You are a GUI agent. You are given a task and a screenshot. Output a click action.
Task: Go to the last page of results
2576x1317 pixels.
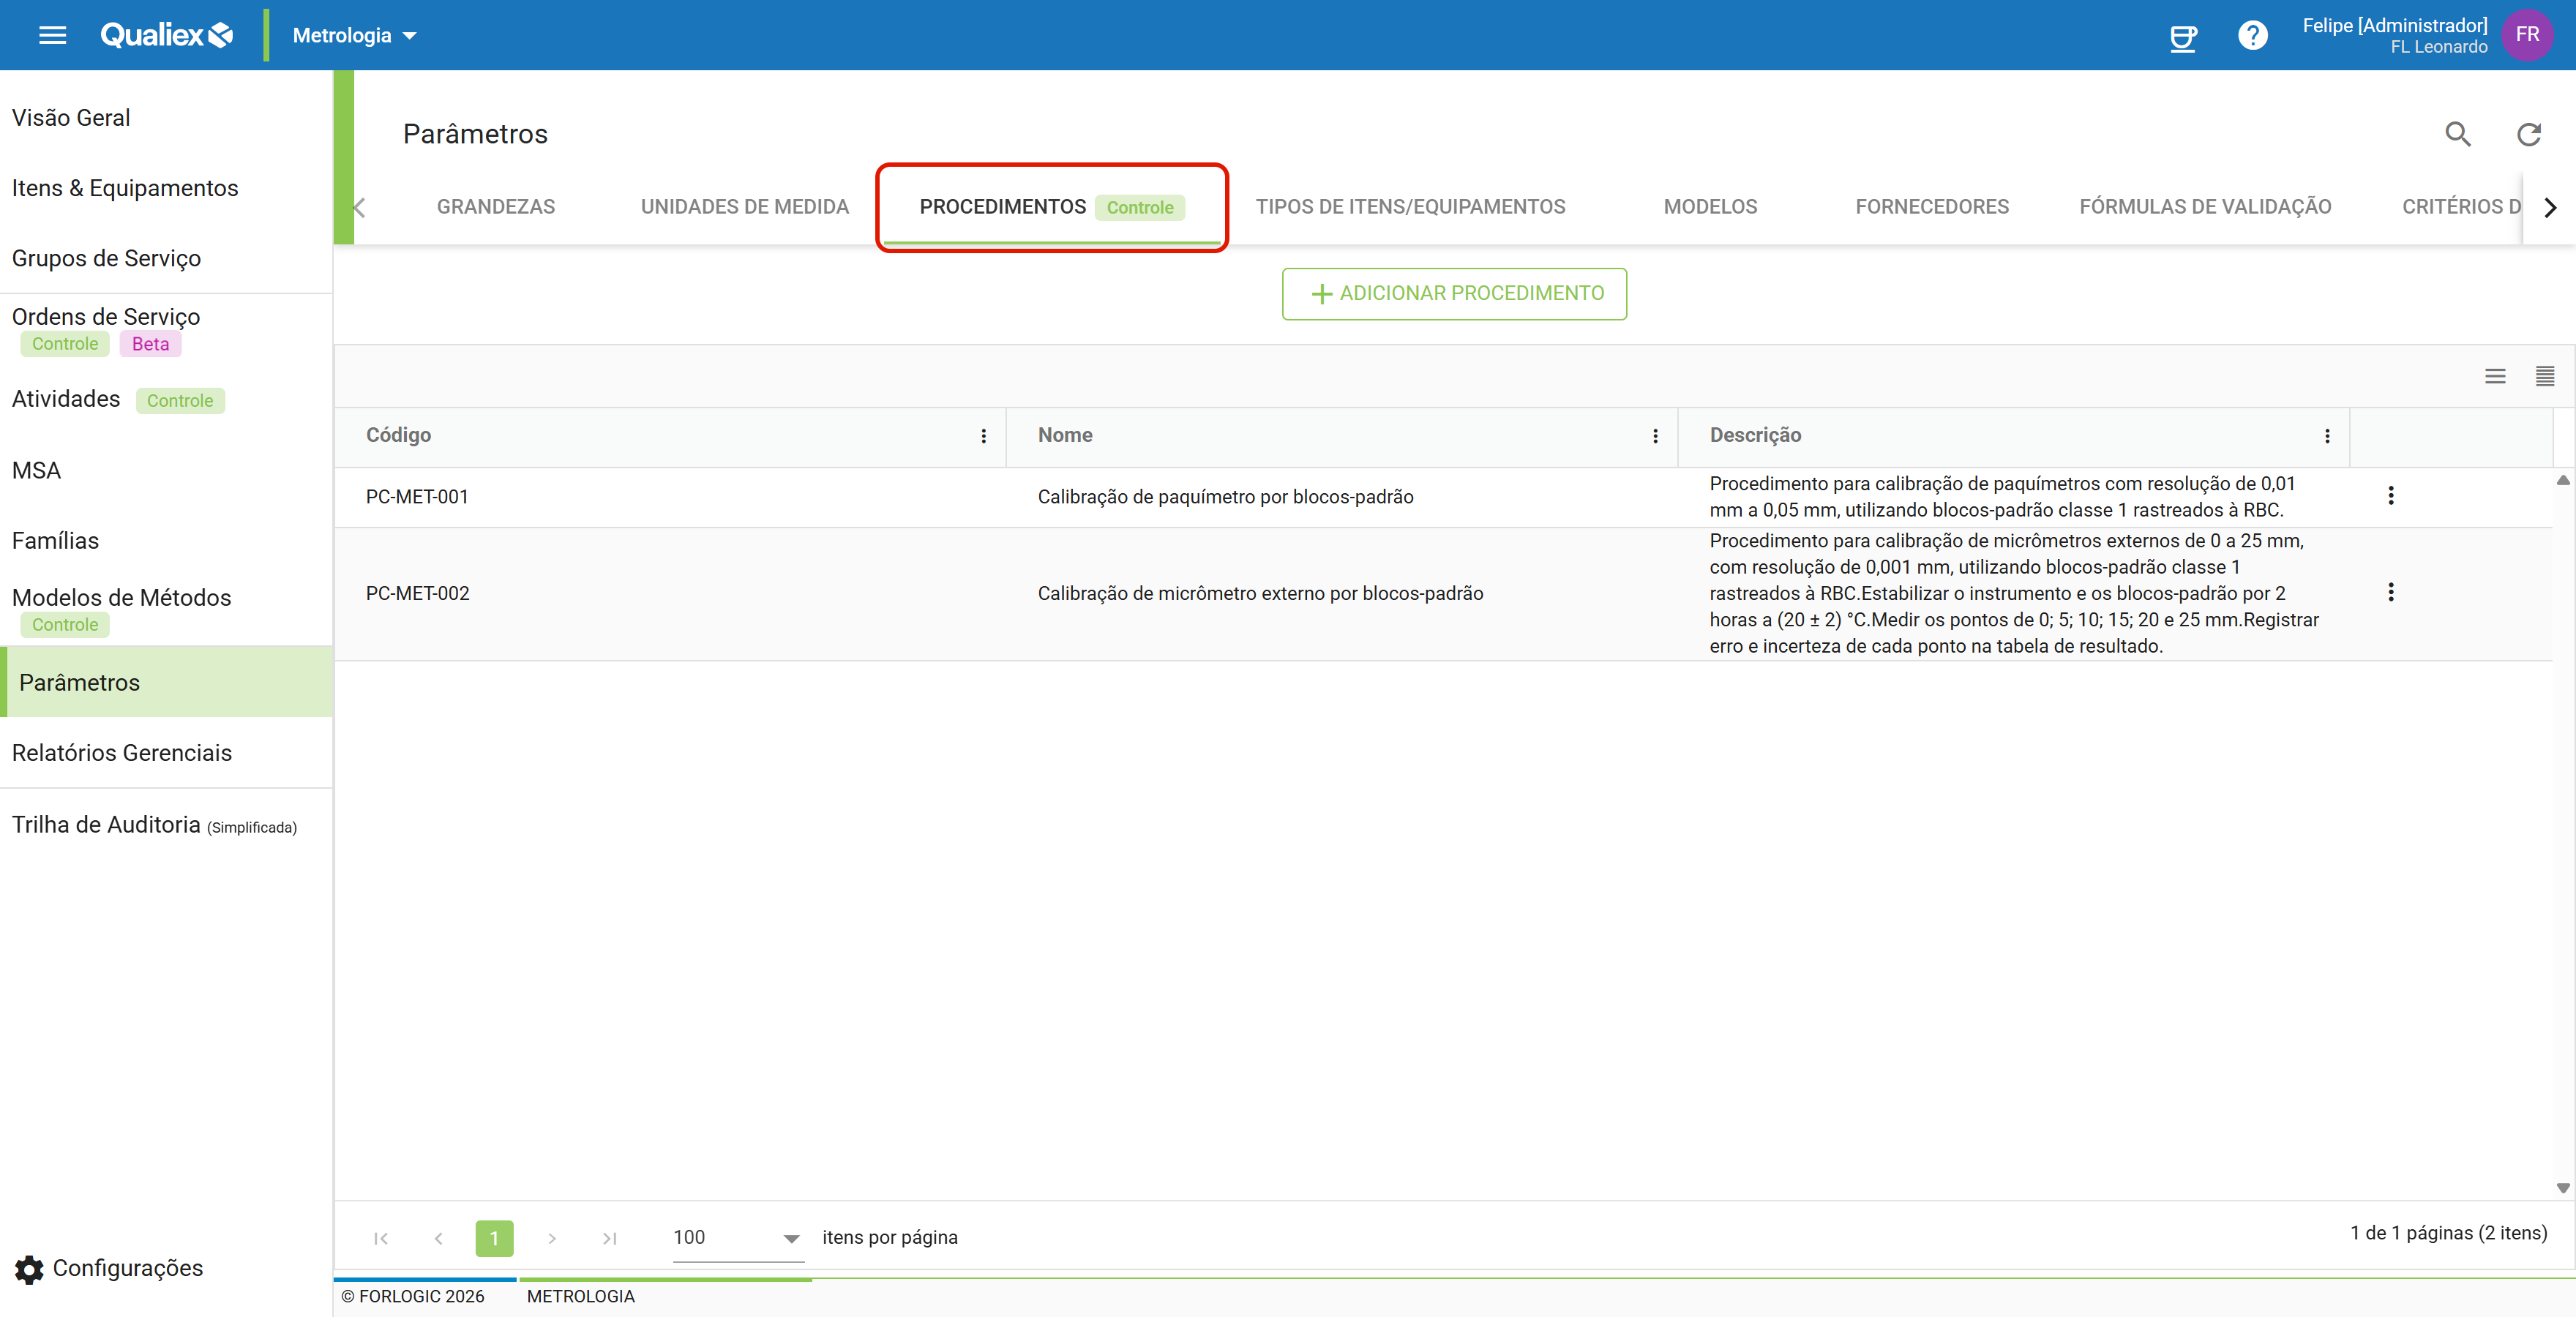click(x=609, y=1238)
